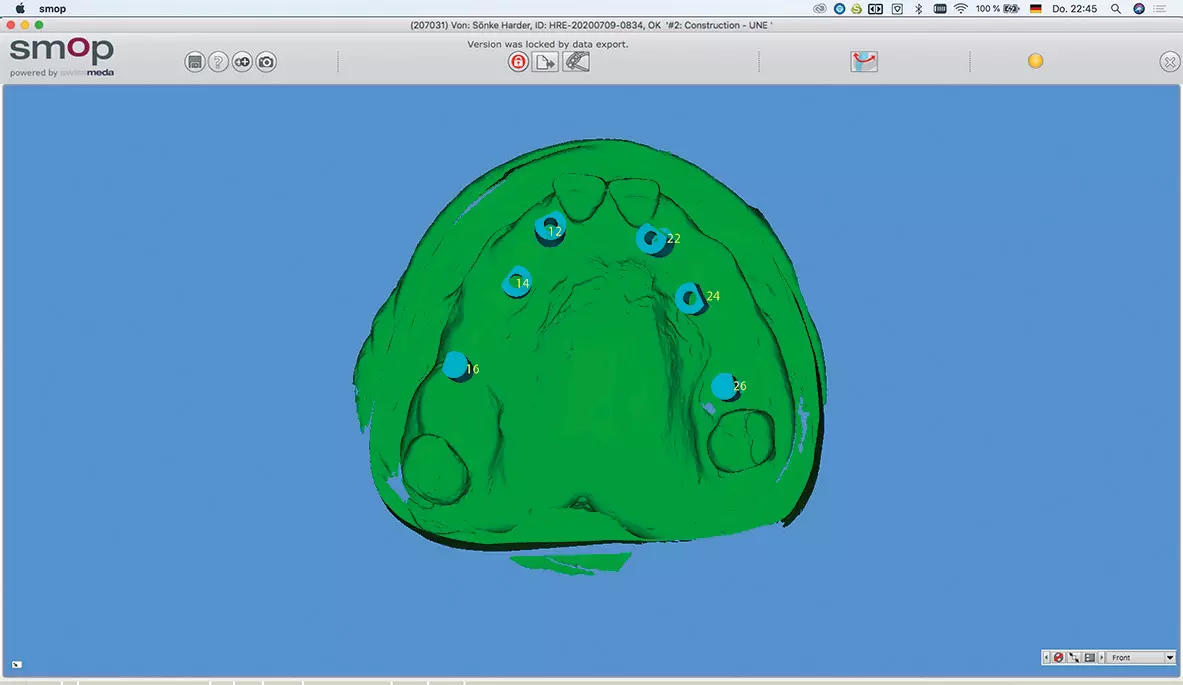Click the Wi-Fi status icon
This screenshot has height=685, width=1183.
click(960, 9)
